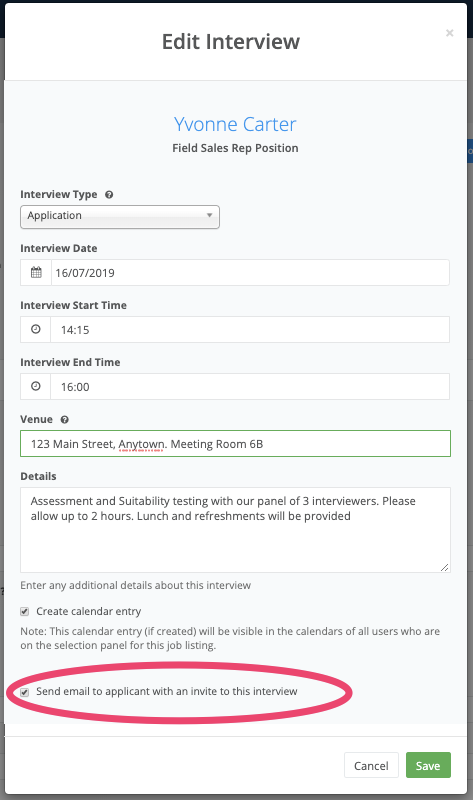Click the Save button
The height and width of the screenshot is (800, 473).
click(x=428, y=765)
